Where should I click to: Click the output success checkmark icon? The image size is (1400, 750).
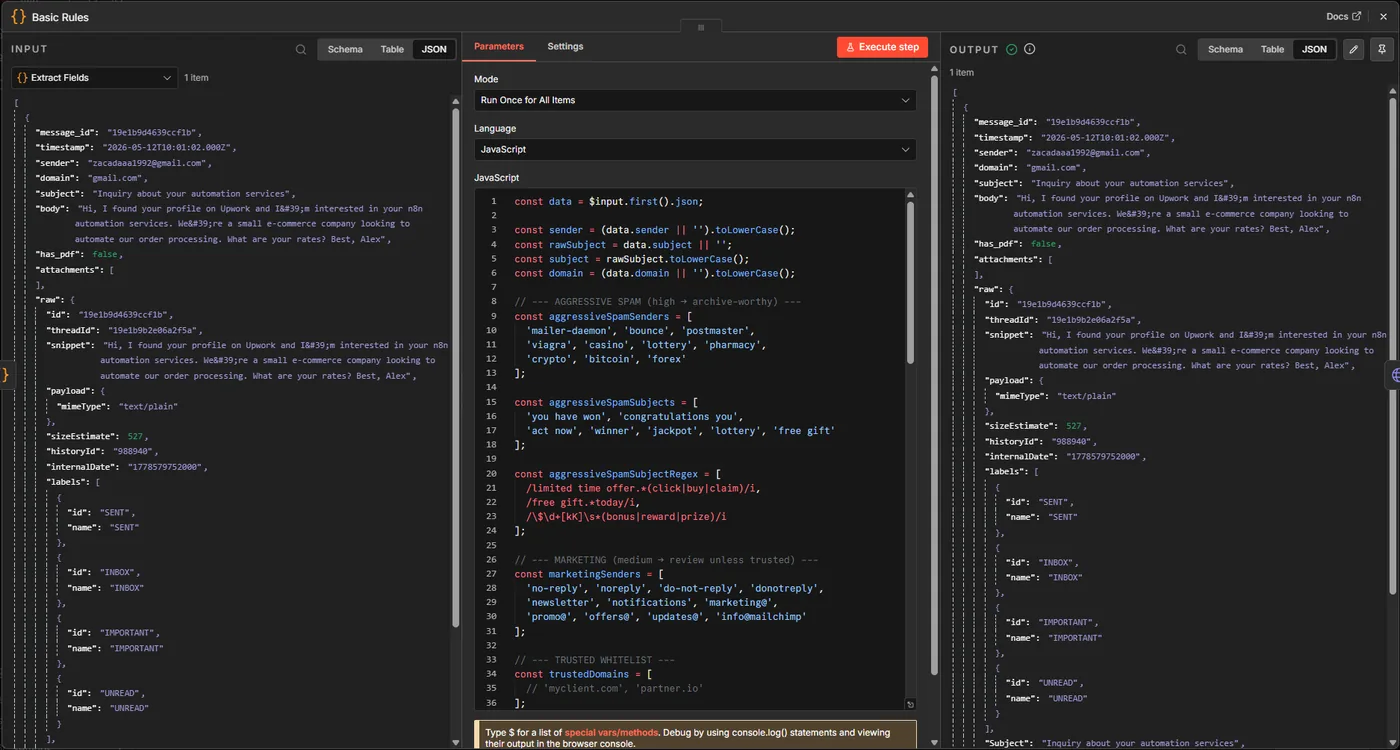click(x=1012, y=49)
